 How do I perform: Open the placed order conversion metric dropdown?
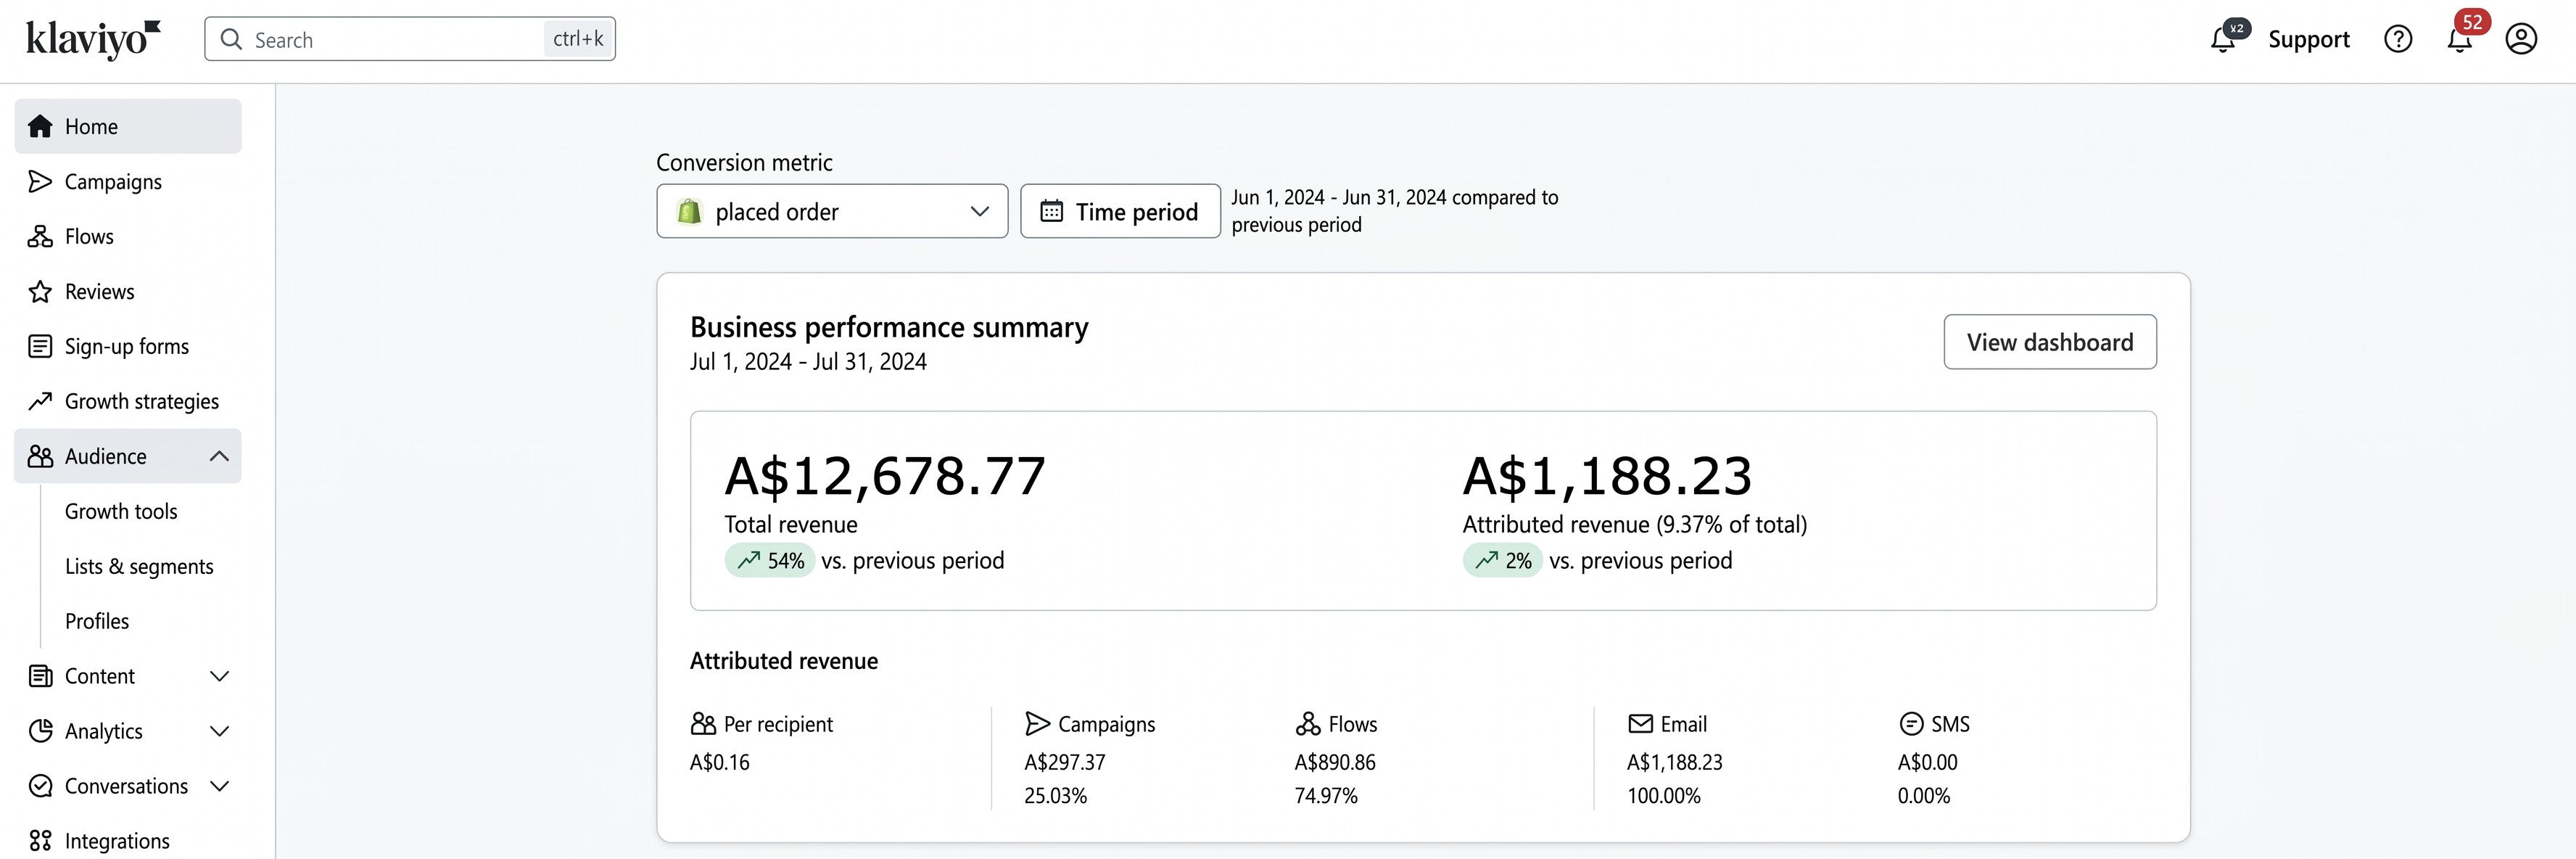tap(832, 211)
